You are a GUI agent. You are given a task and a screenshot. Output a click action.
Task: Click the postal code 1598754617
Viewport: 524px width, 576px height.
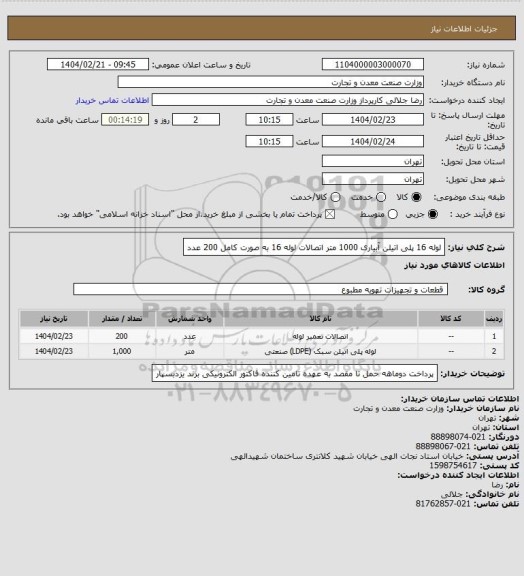pyautogui.click(x=453, y=465)
